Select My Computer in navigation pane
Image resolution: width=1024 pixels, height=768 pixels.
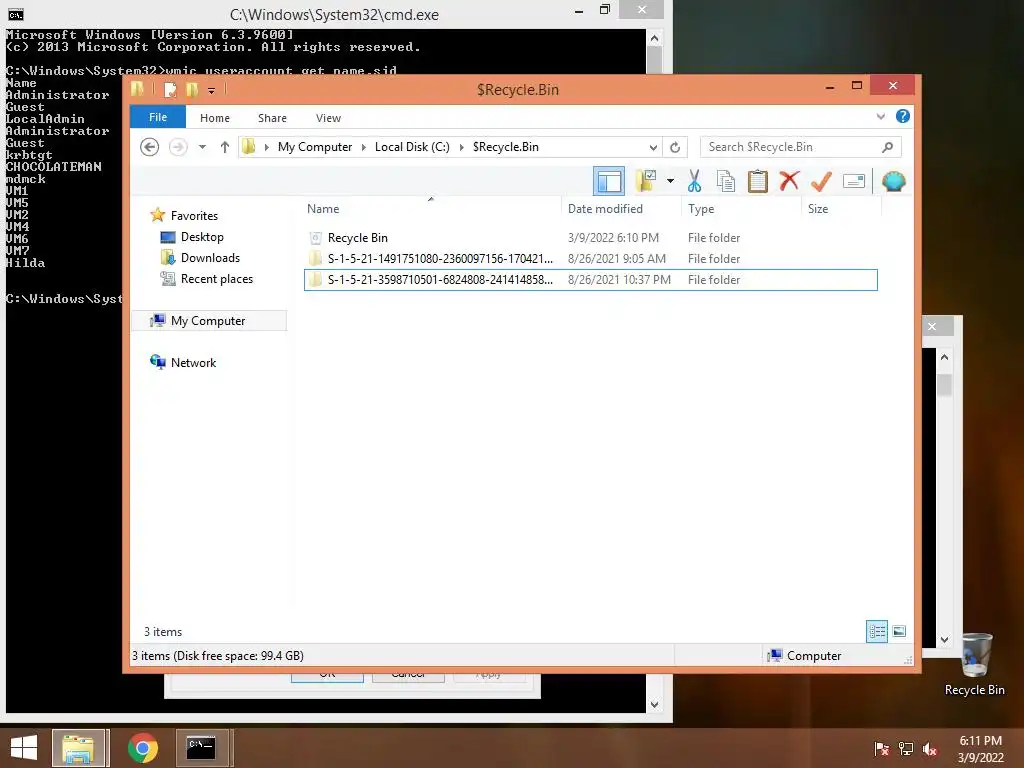(208, 321)
